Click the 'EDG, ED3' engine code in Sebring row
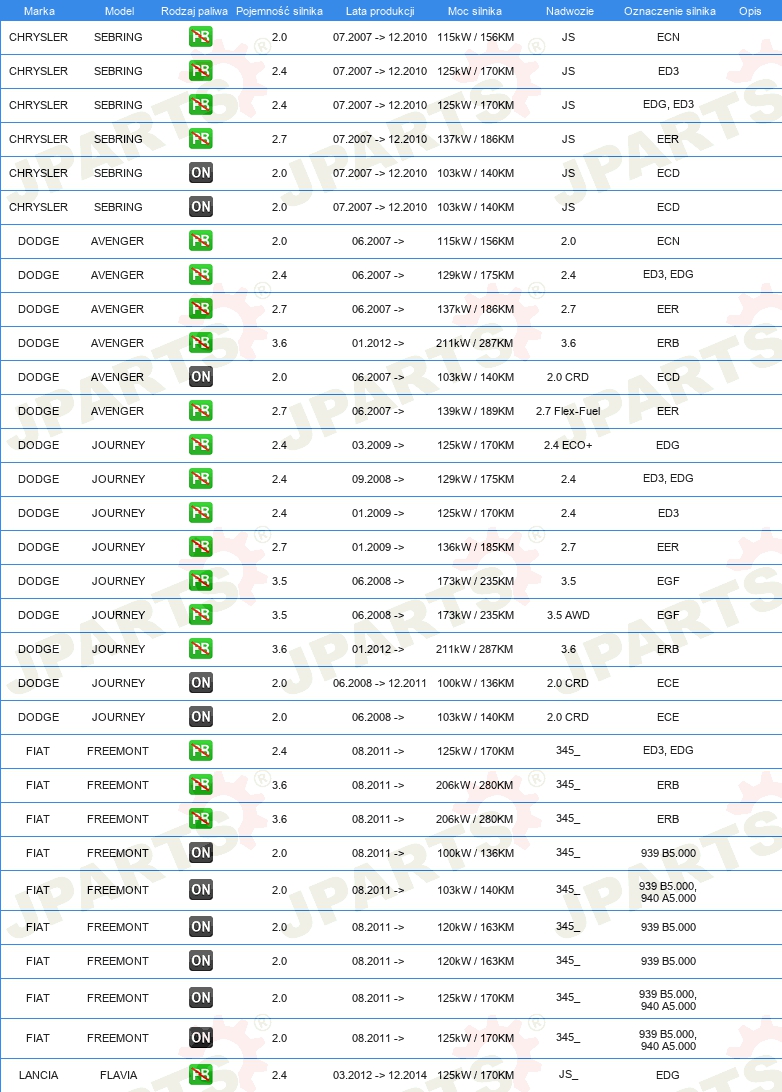The height and width of the screenshot is (1092, 782). (668, 104)
